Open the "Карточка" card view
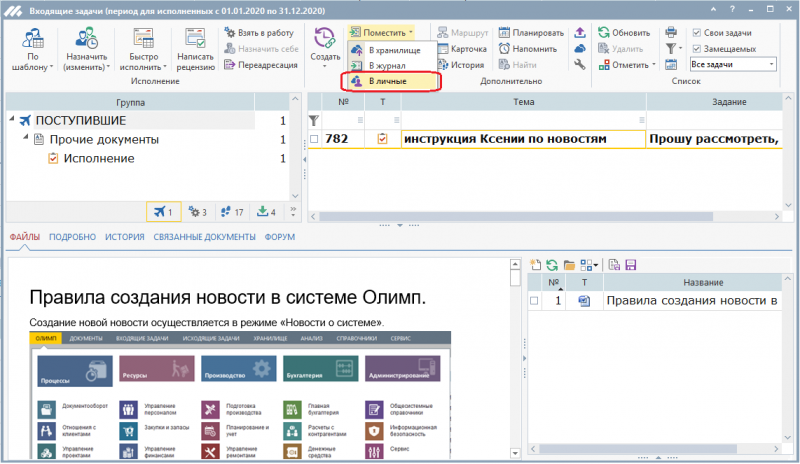 (462, 49)
